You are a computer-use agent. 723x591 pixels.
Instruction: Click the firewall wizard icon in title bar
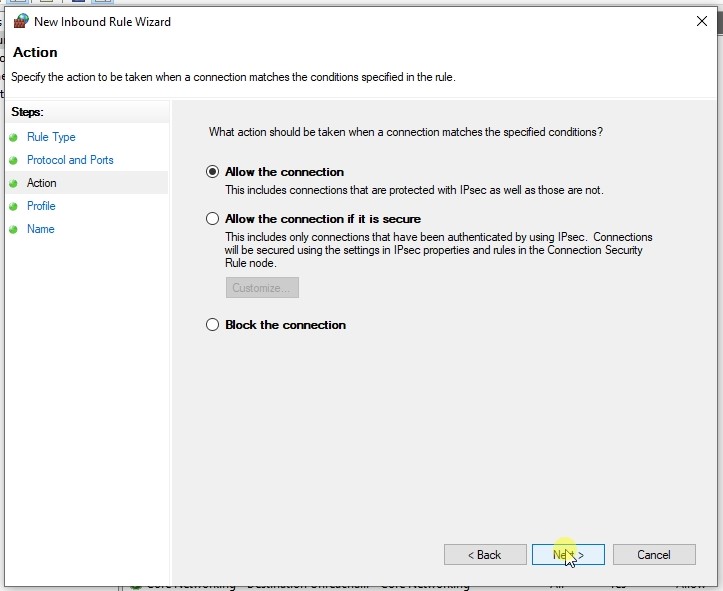tap(20, 21)
